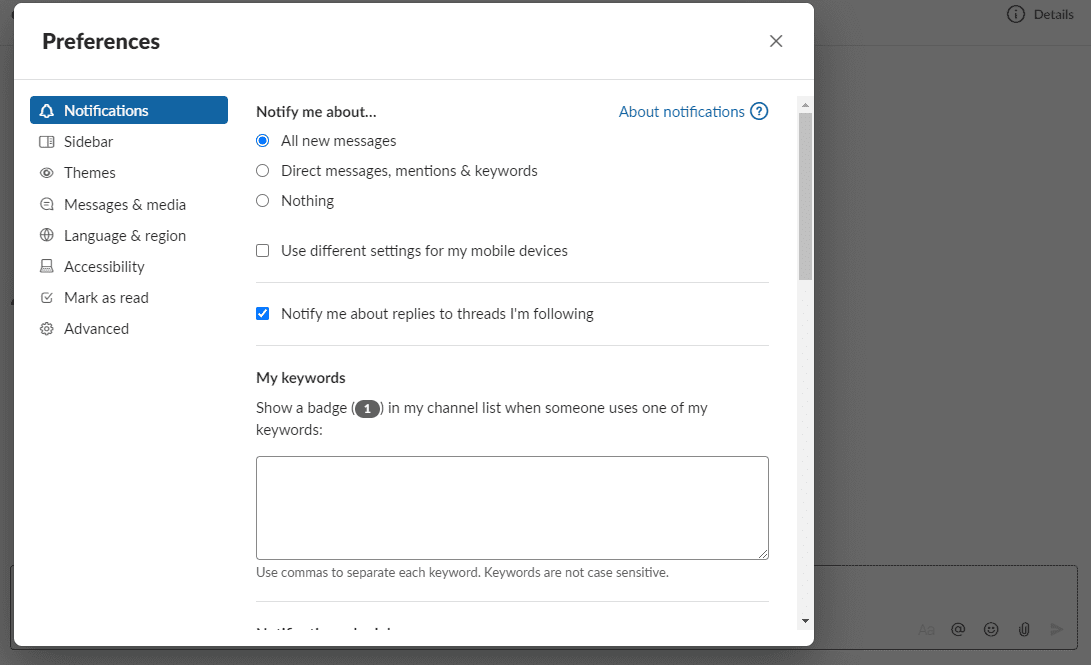The width and height of the screenshot is (1091, 665).
Task: Switch to Direct messages, mentions & keywords
Action: pyautogui.click(x=262, y=170)
